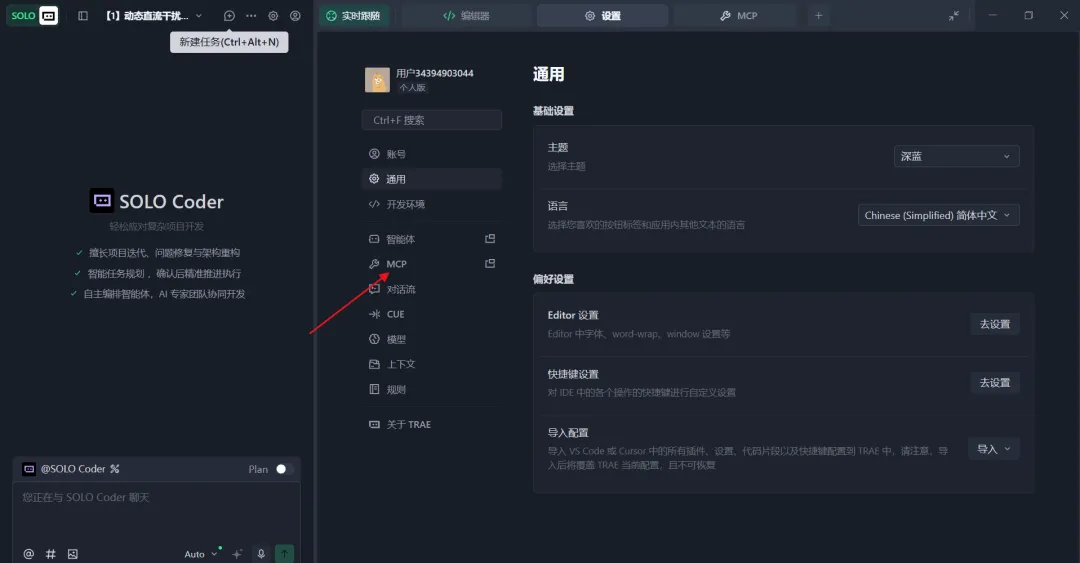Click the user account avatar icon in header

pyautogui.click(x=295, y=16)
